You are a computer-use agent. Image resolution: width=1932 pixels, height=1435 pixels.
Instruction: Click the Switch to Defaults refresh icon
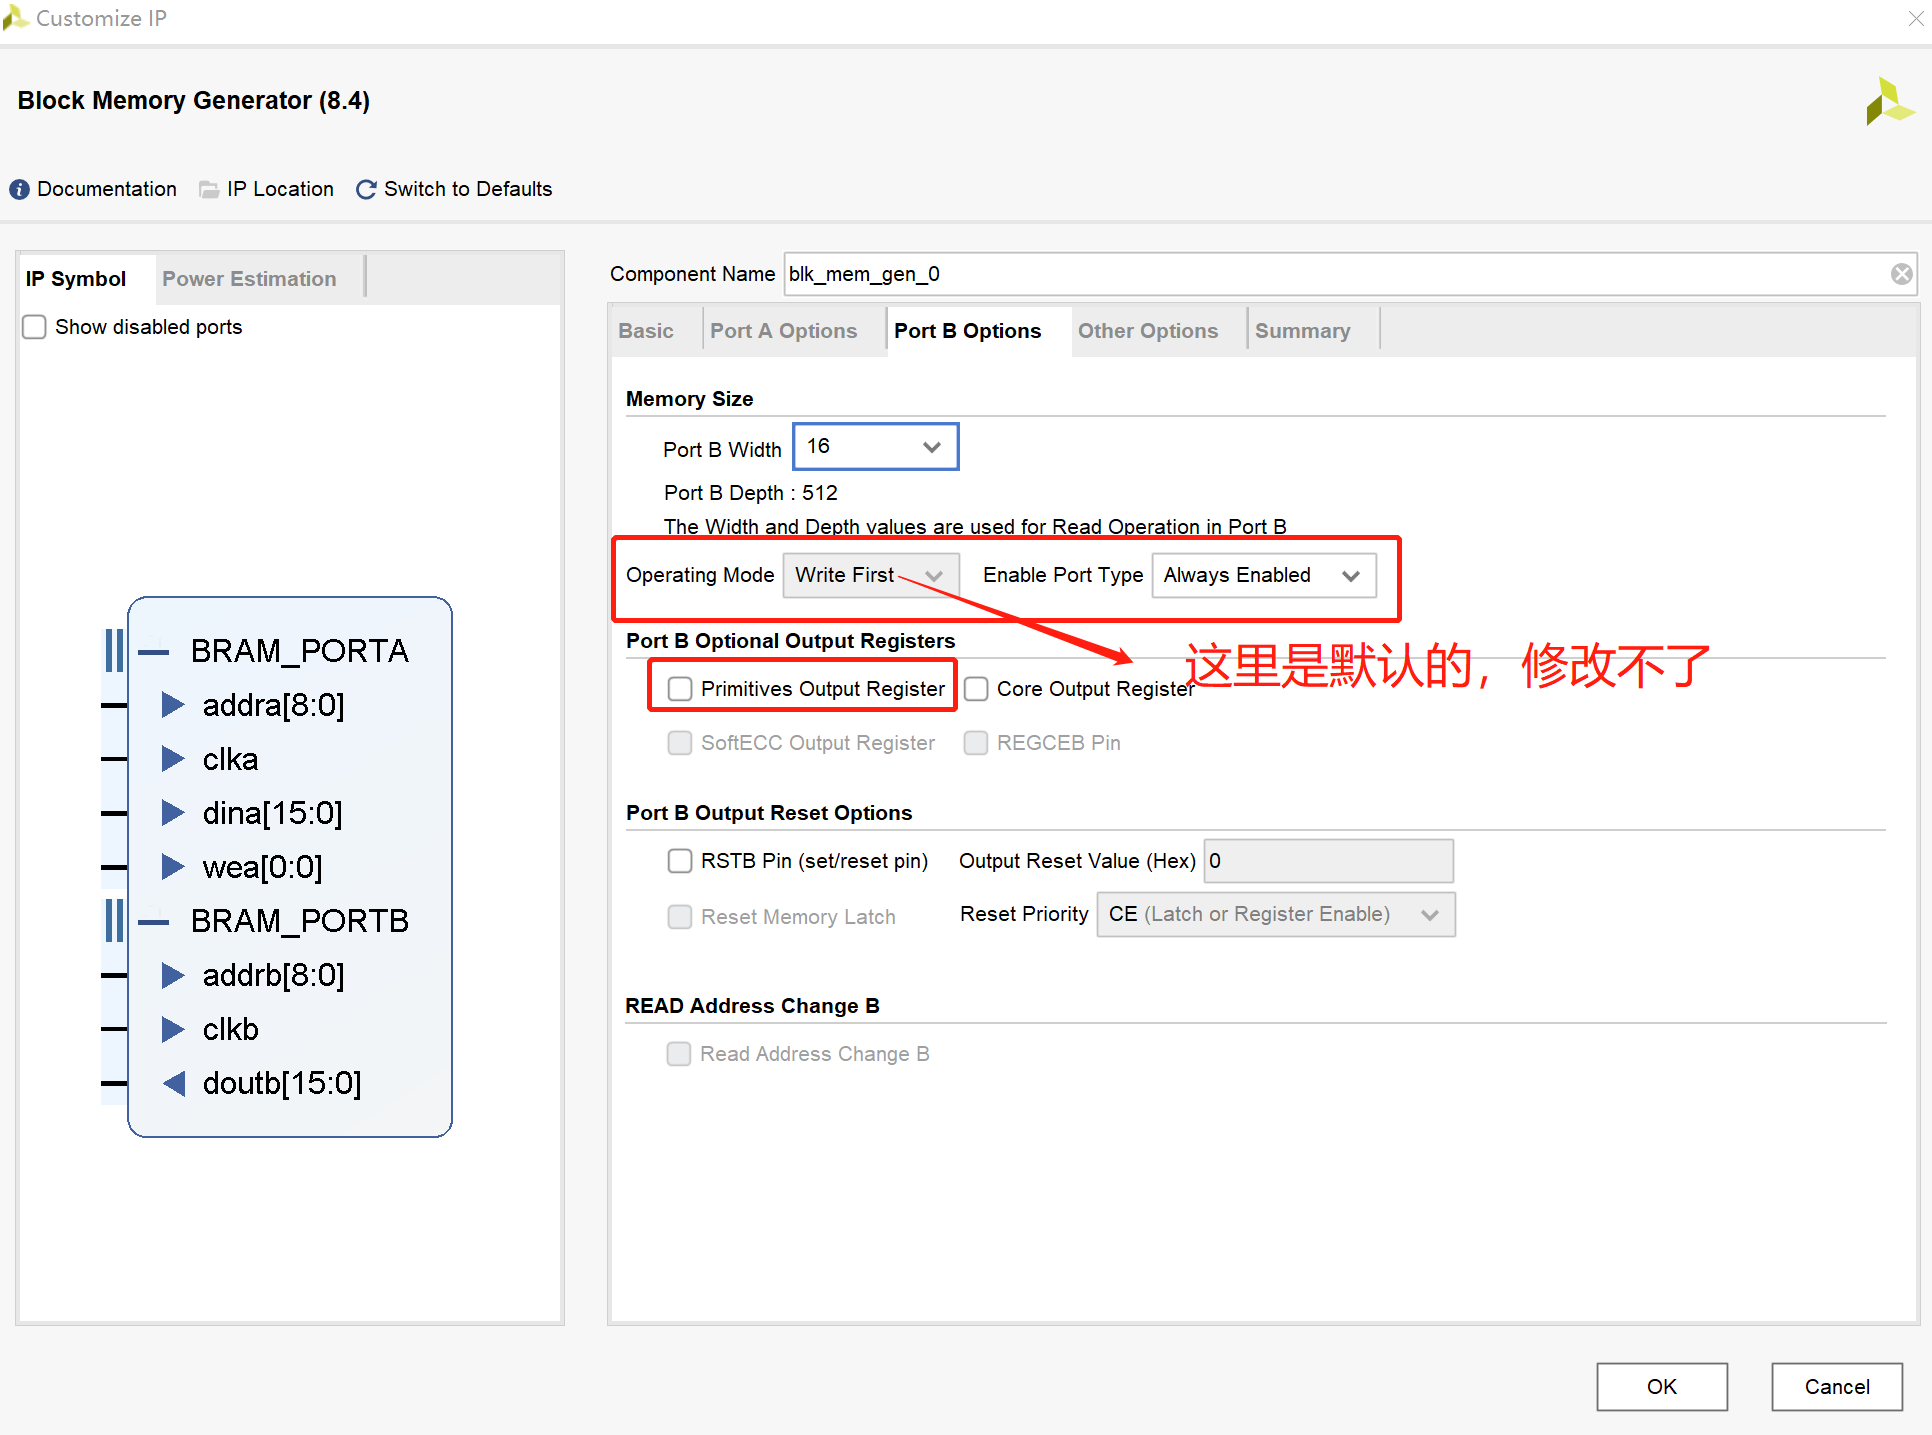tap(366, 190)
